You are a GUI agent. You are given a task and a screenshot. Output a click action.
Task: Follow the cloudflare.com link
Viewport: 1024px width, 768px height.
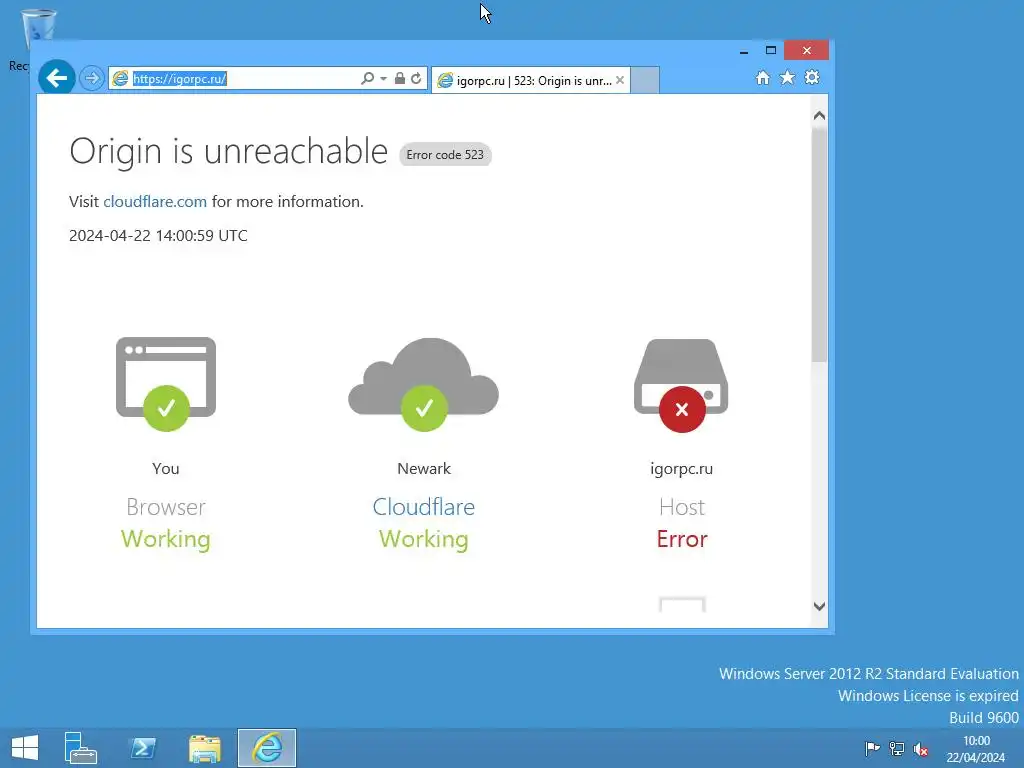click(155, 201)
